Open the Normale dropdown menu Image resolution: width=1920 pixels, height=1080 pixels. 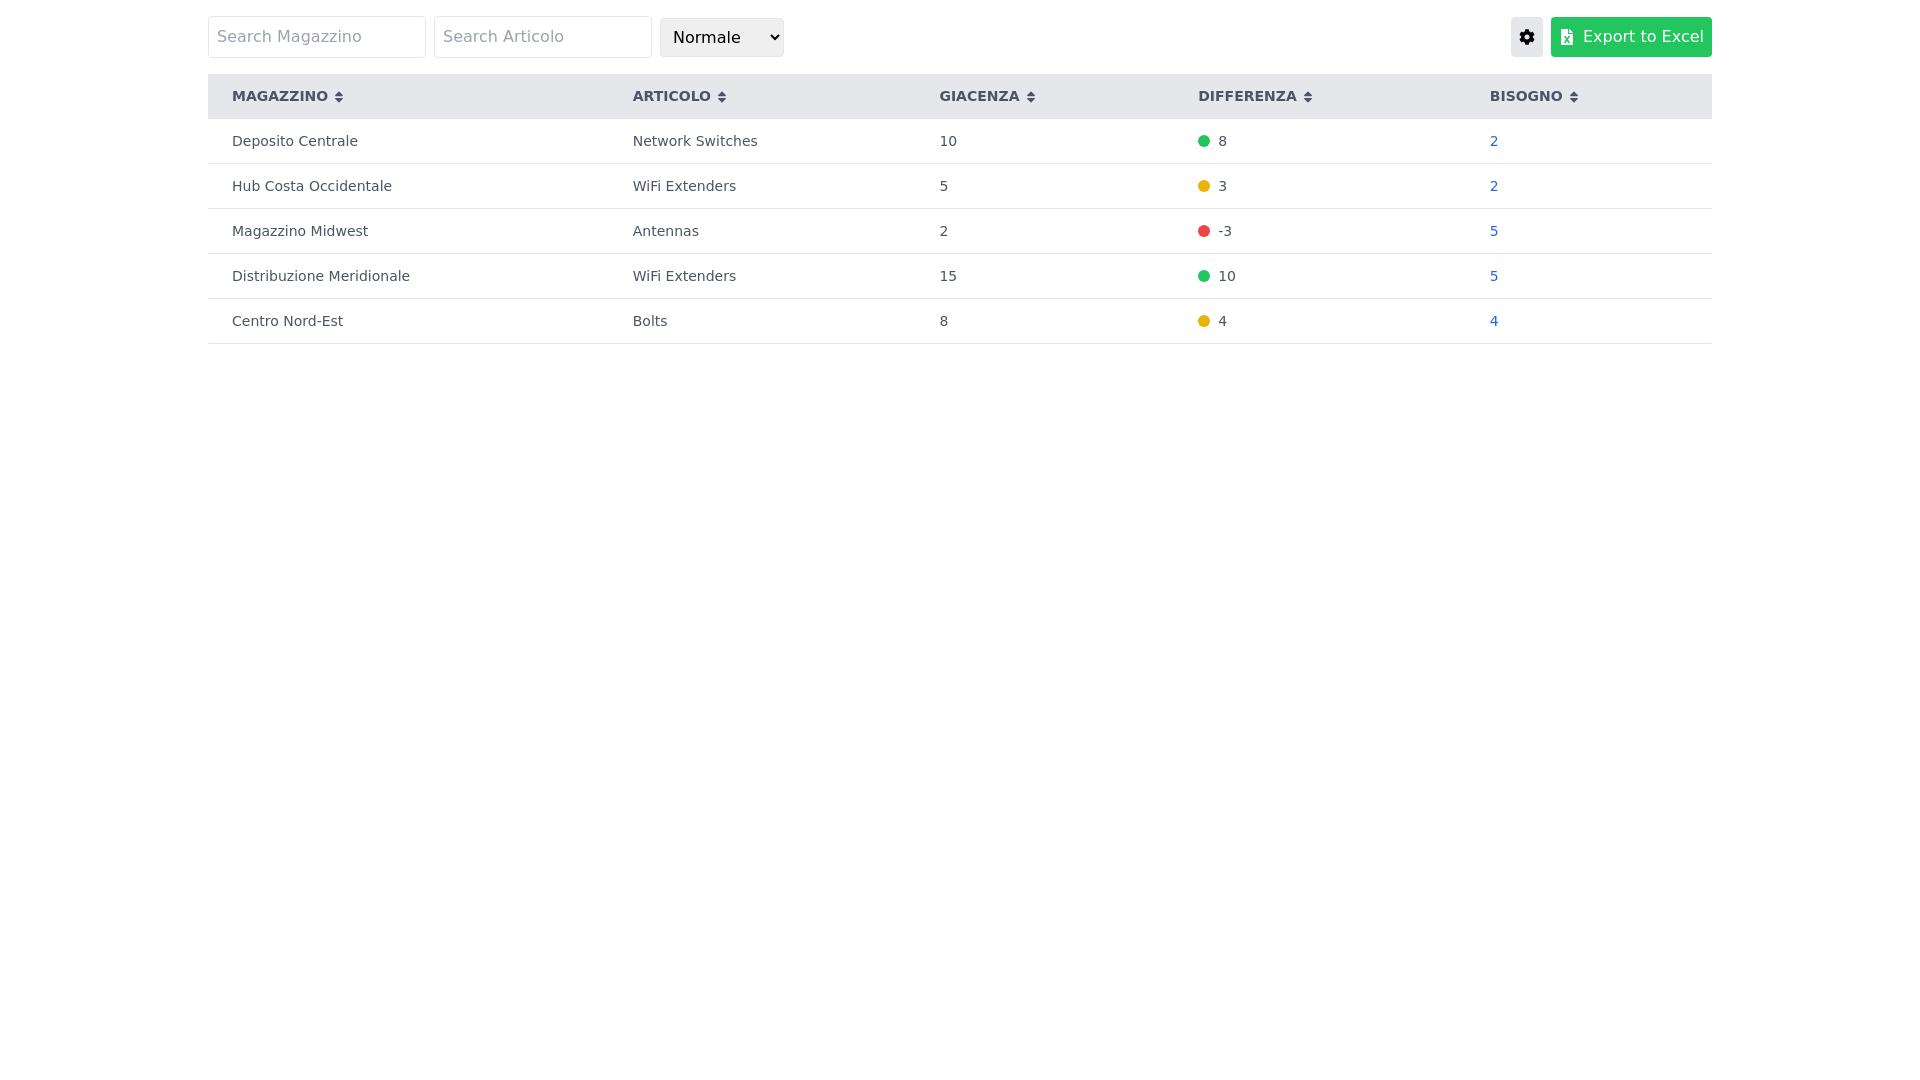click(721, 37)
